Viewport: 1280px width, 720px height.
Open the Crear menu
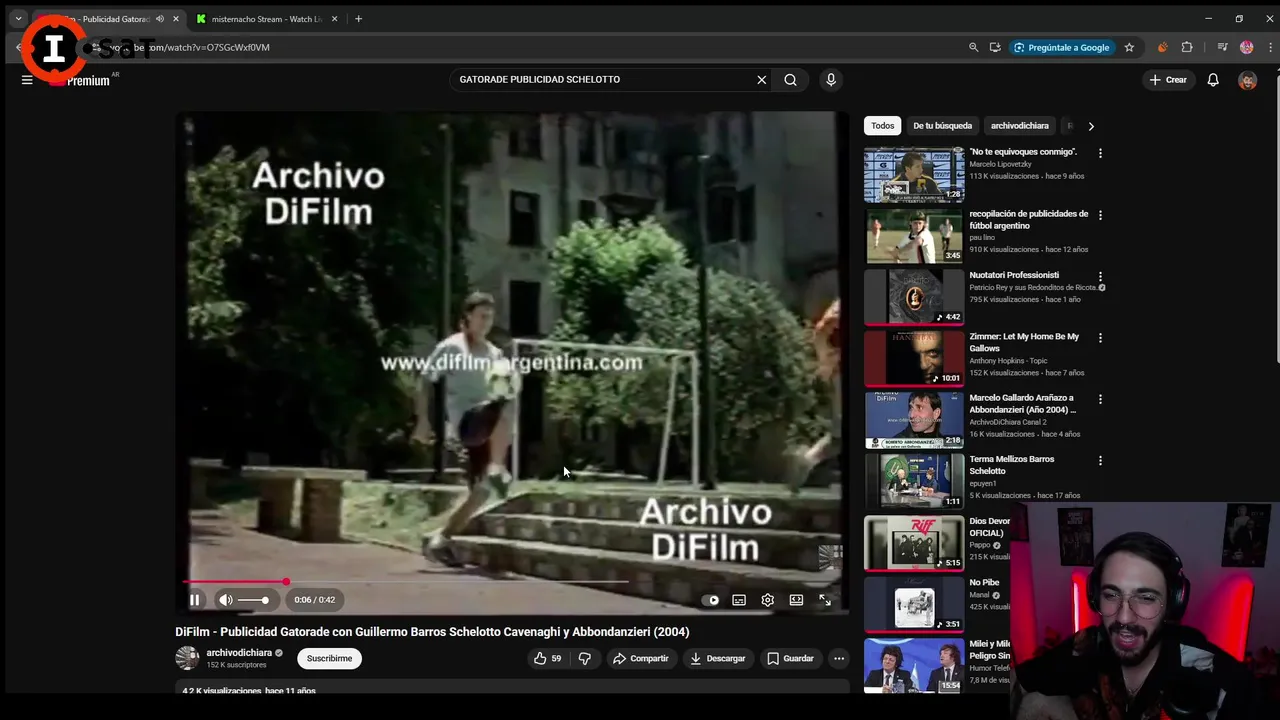[x=1168, y=80]
